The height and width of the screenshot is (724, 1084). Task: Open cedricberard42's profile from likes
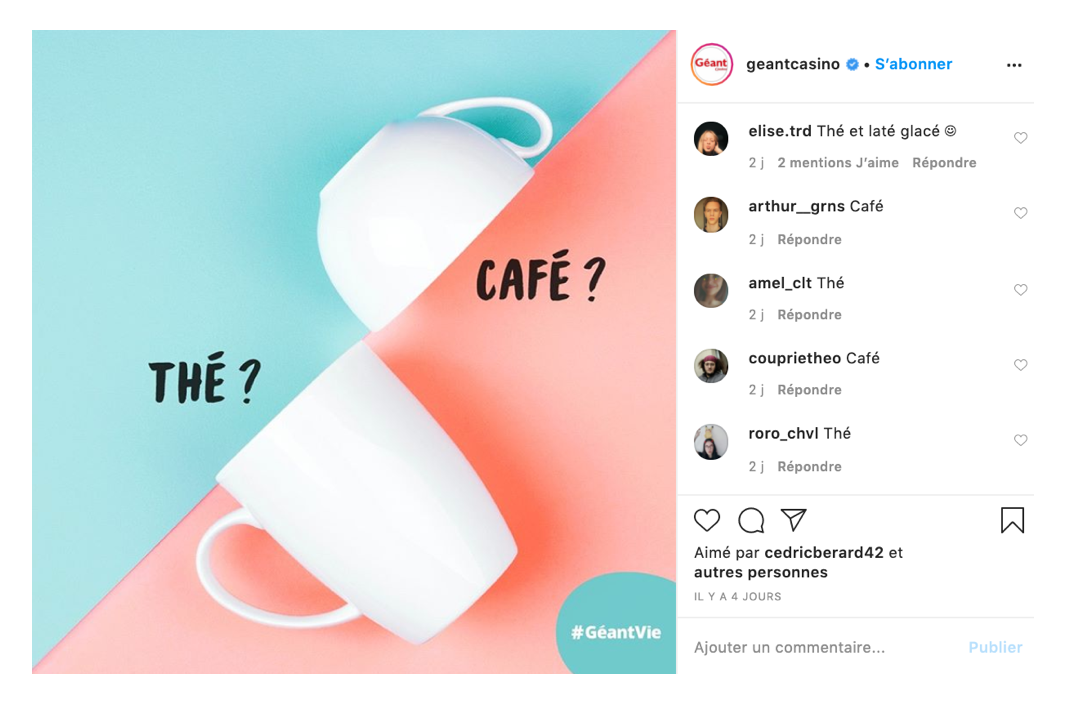click(x=824, y=553)
